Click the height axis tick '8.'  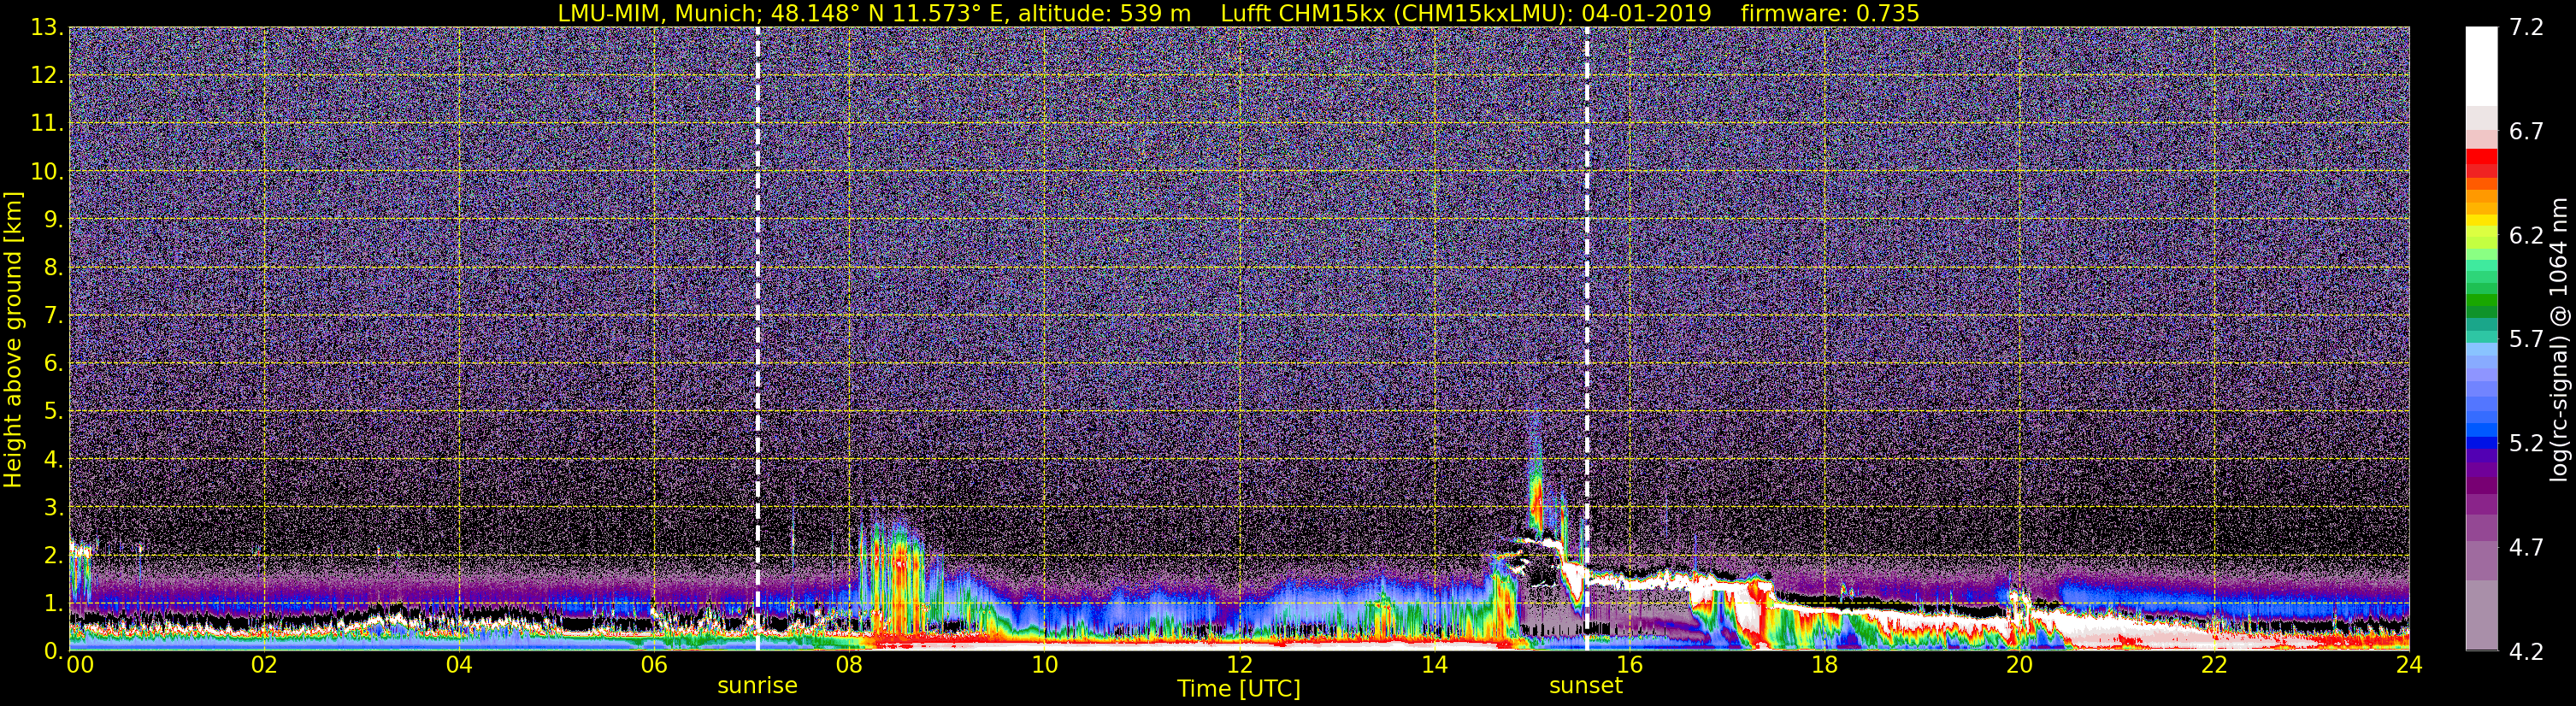click(x=53, y=267)
